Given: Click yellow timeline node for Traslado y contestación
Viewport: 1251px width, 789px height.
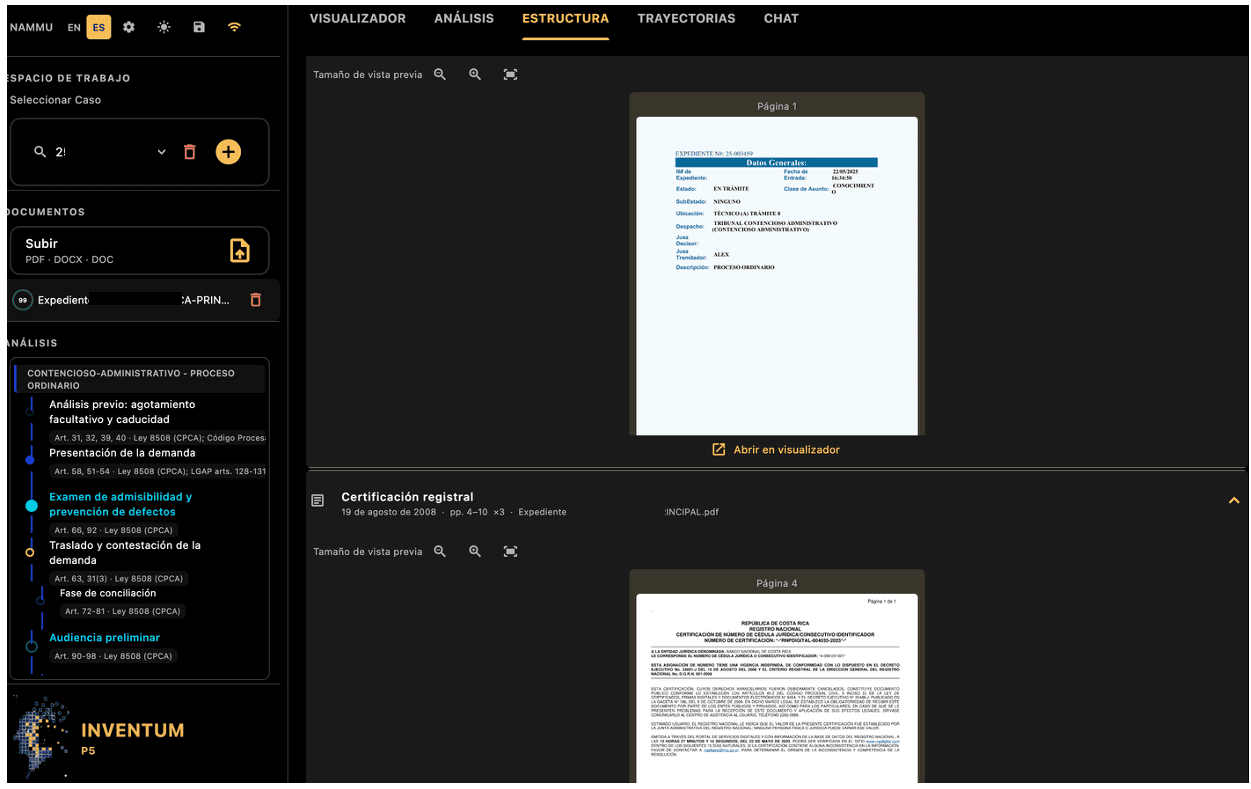Looking at the screenshot, I should pyautogui.click(x=30, y=552).
